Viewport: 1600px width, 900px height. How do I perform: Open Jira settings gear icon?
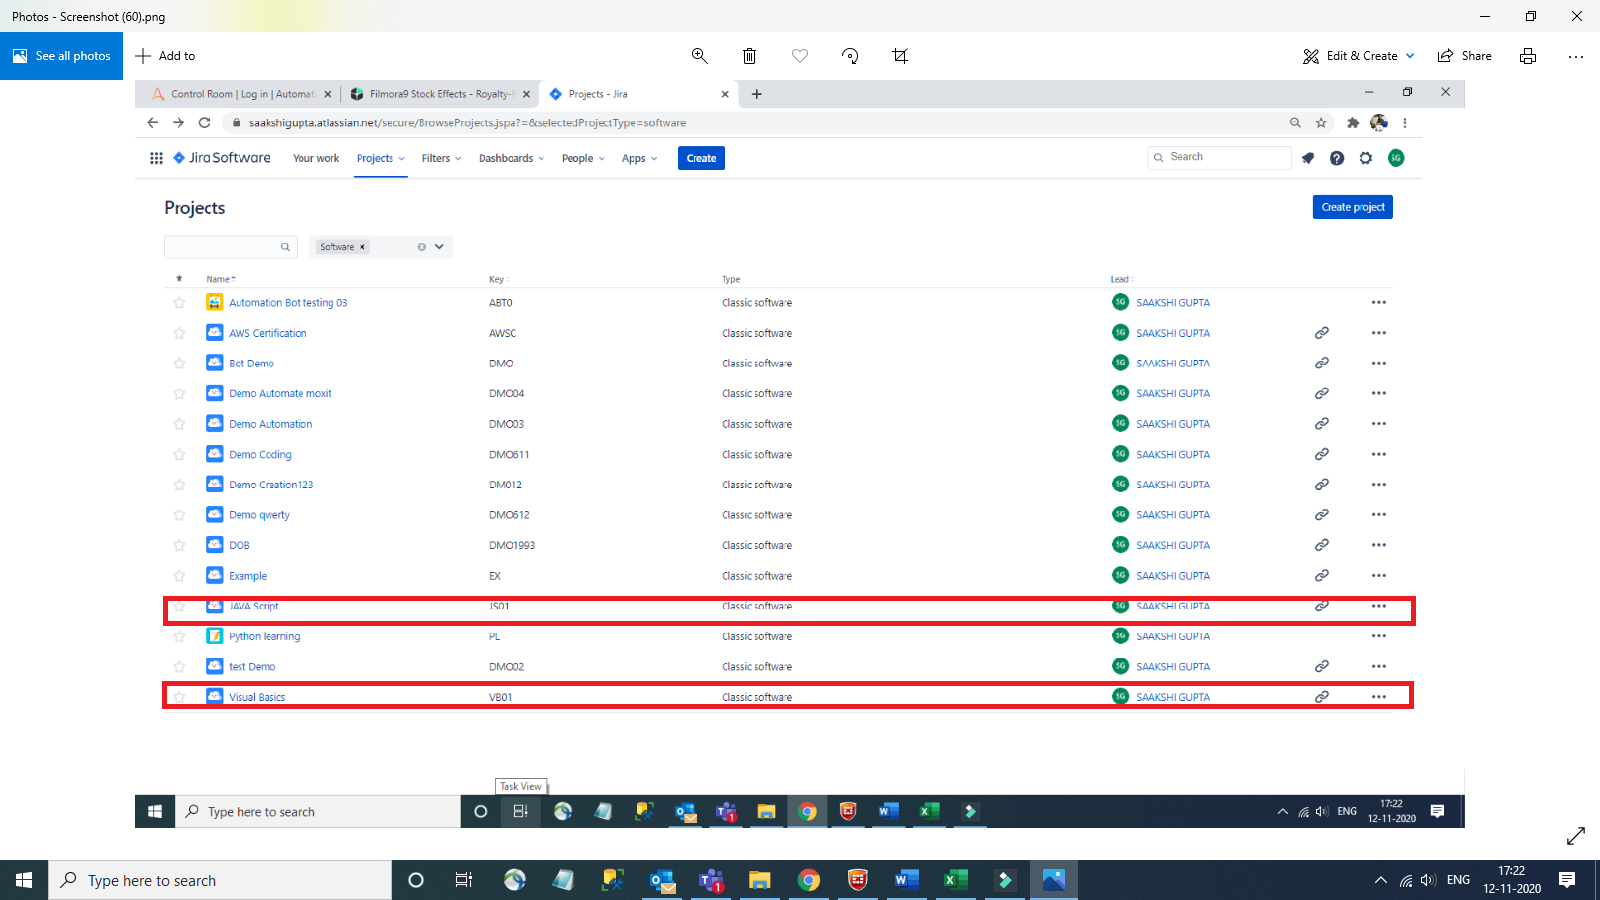tap(1366, 158)
